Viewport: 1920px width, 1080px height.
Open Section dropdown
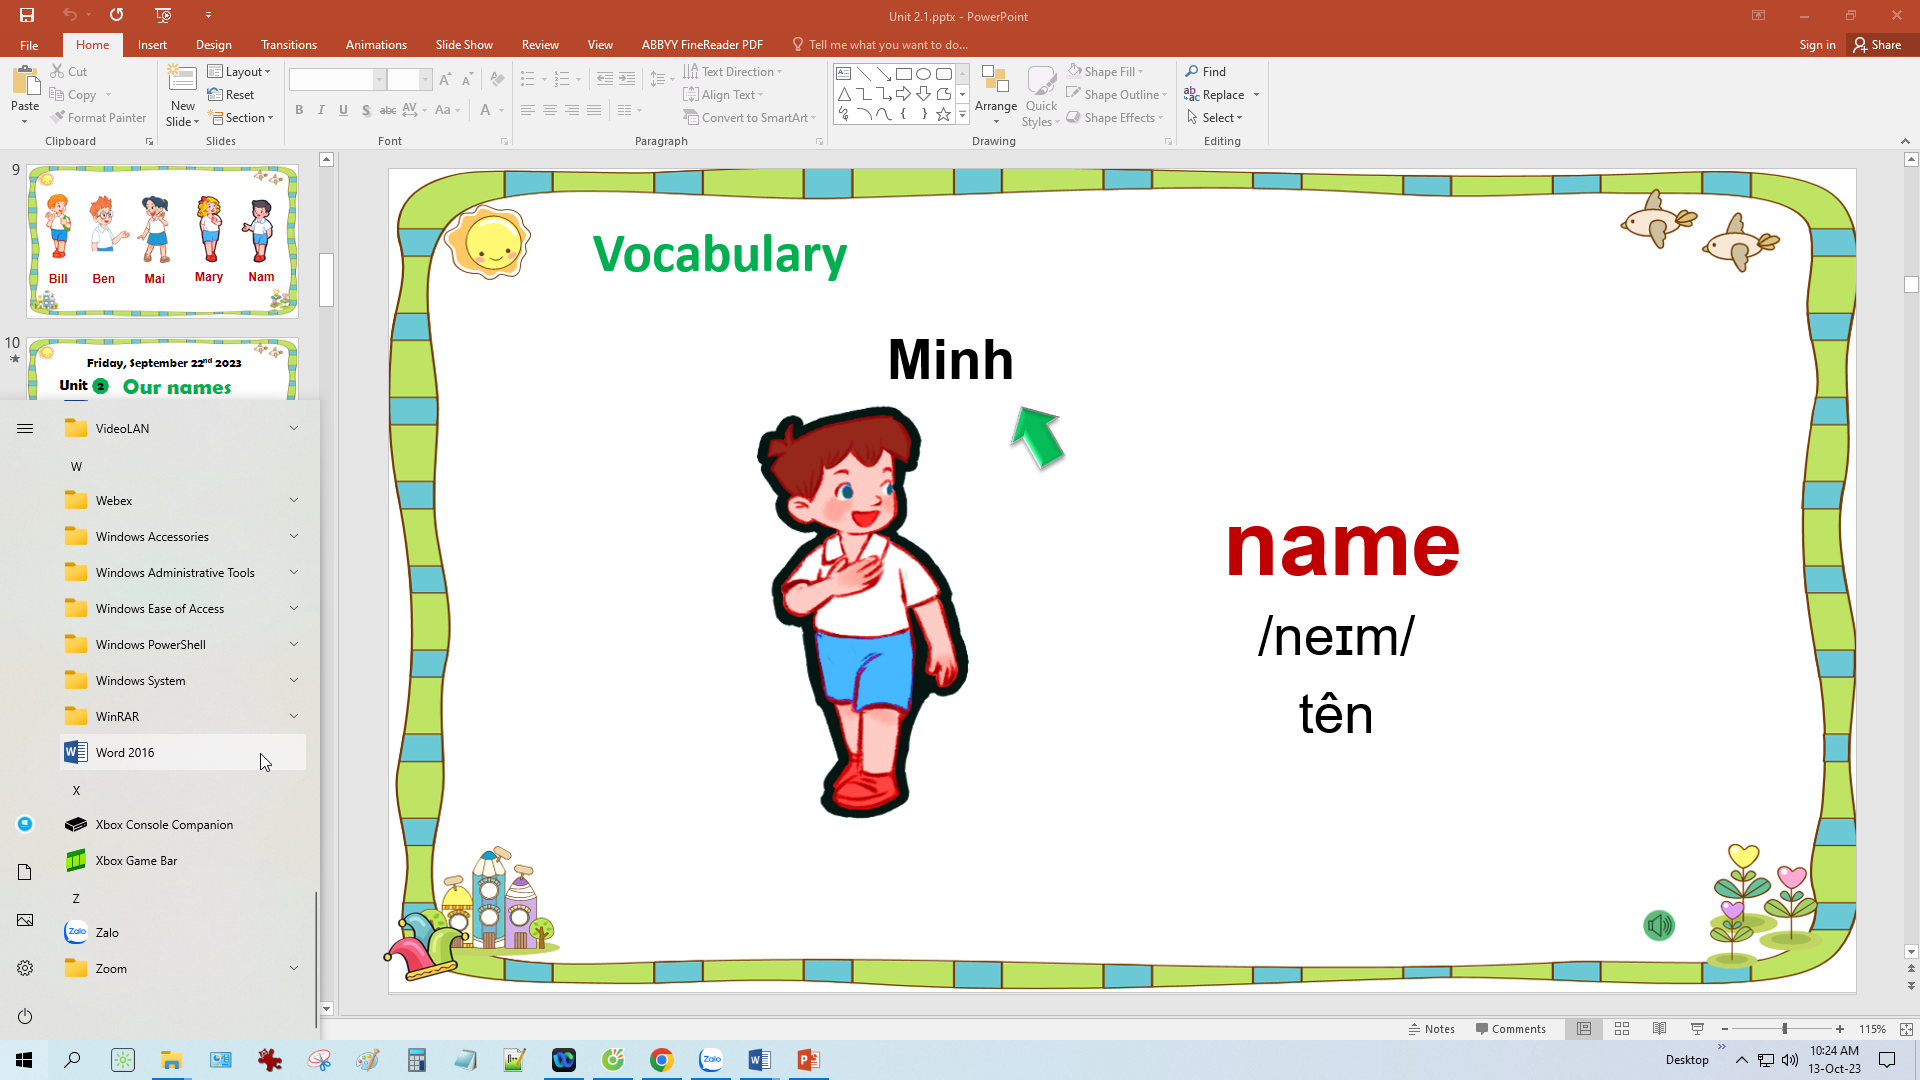click(241, 118)
